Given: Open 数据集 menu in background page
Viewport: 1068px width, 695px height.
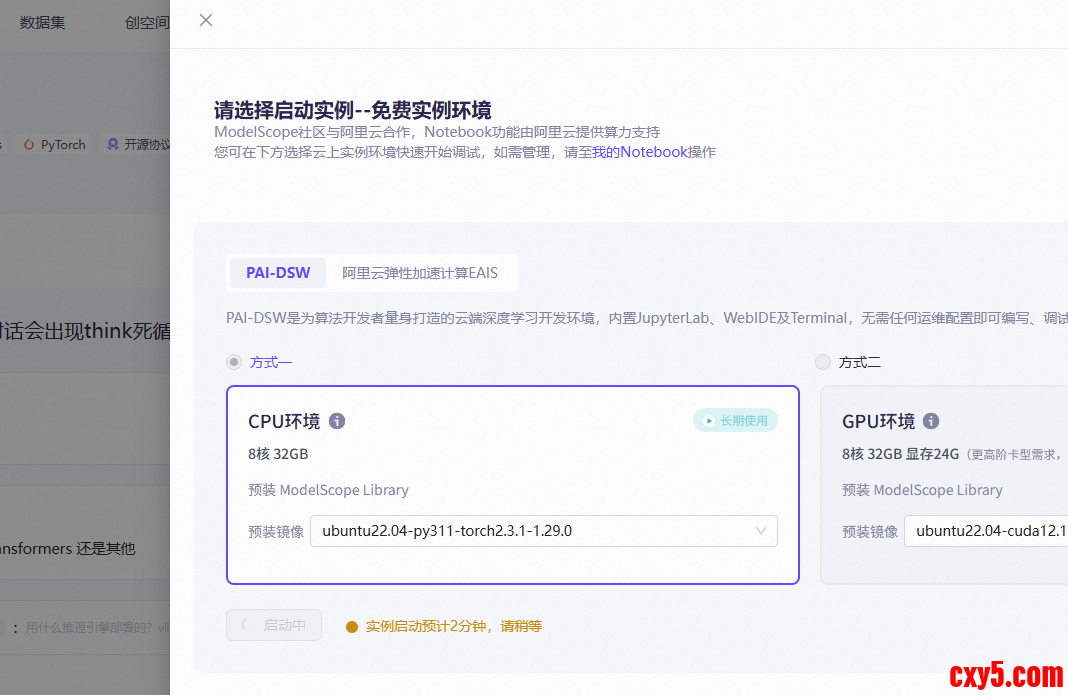Looking at the screenshot, I should coord(42,22).
